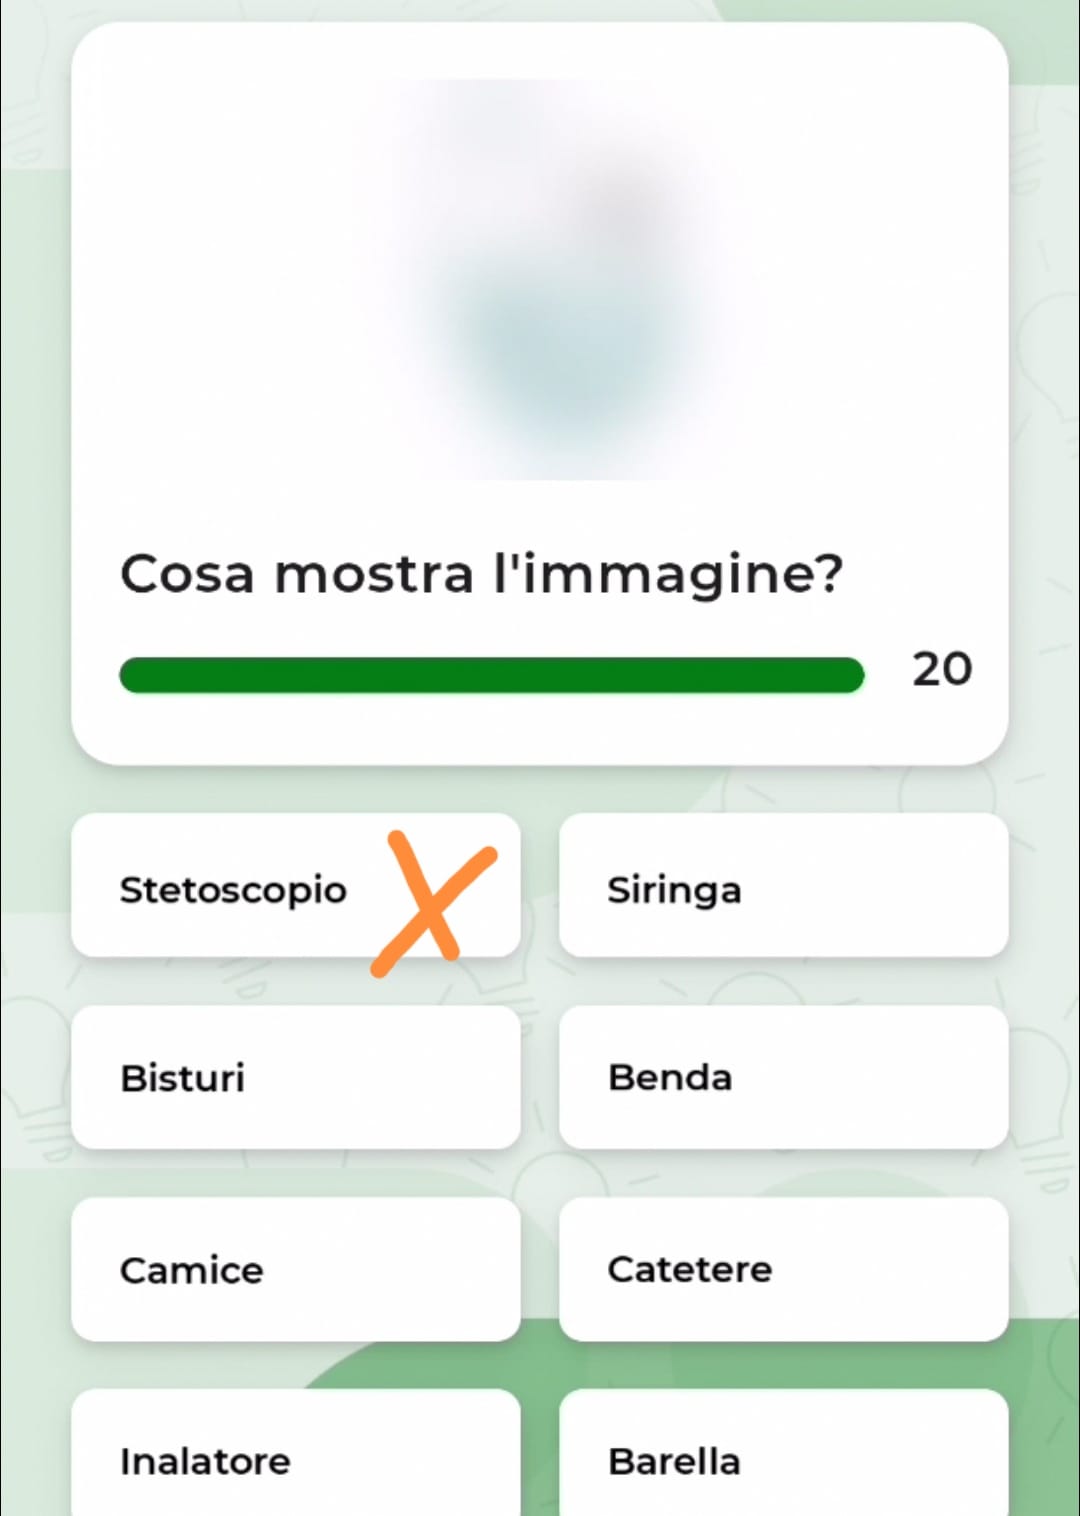Image resolution: width=1080 pixels, height=1516 pixels.
Task: Choose the Inalatore answer
Action: (296, 1453)
